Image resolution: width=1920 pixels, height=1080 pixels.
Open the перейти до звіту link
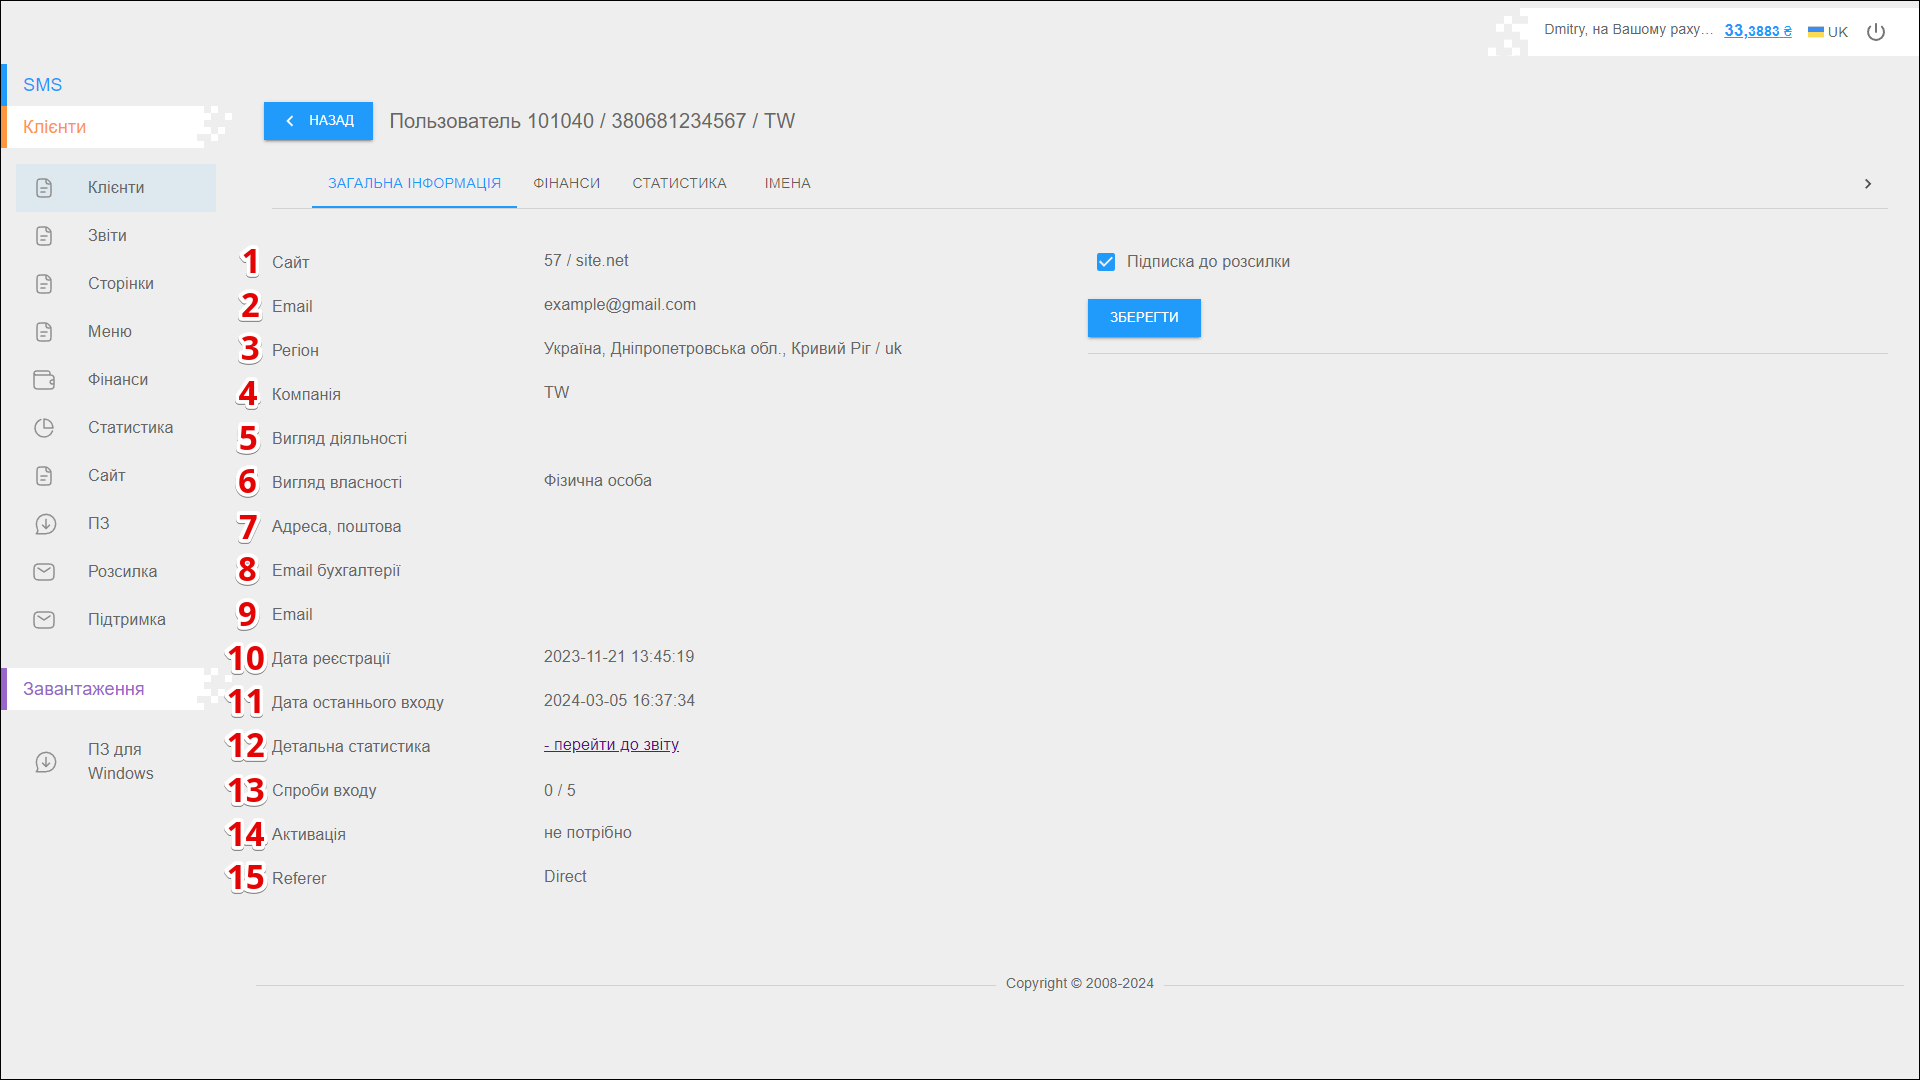tap(611, 745)
